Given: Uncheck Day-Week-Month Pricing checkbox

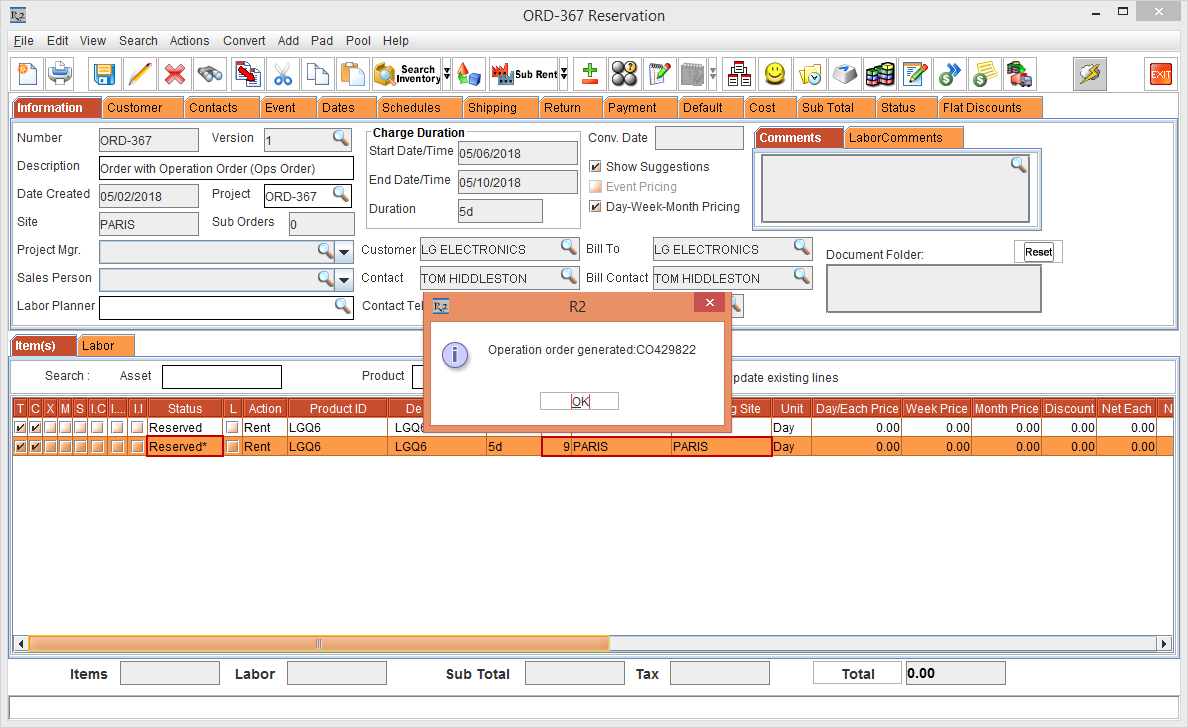Looking at the screenshot, I should pos(596,207).
